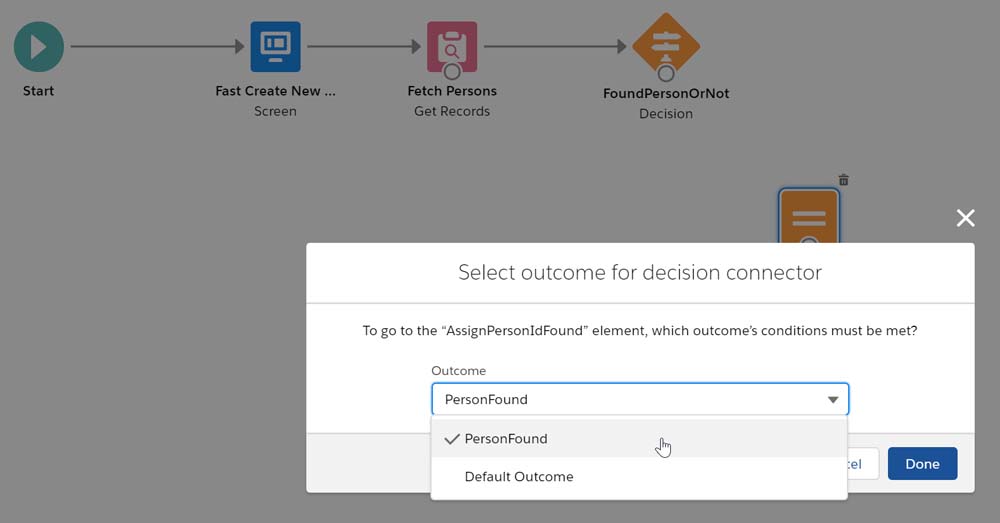The width and height of the screenshot is (1000, 523).
Task: Select the Fast Create New Screen icon
Action: pyautogui.click(x=275, y=46)
